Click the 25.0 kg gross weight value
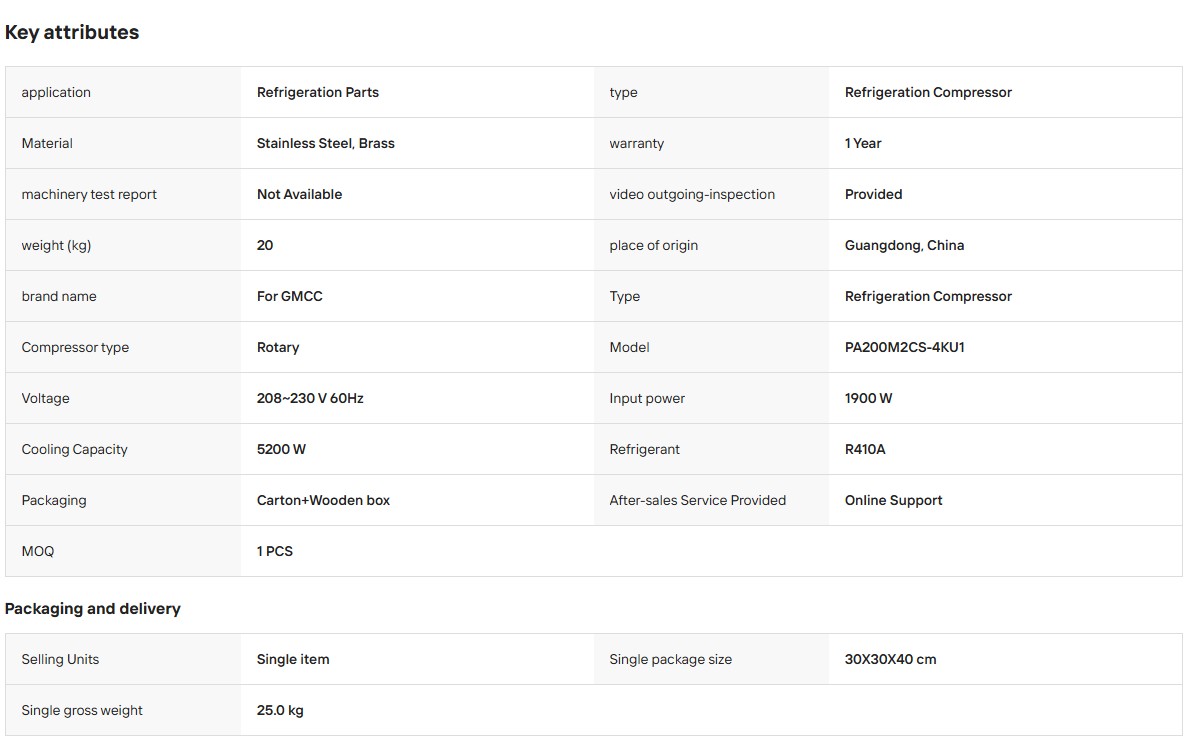 tap(280, 710)
